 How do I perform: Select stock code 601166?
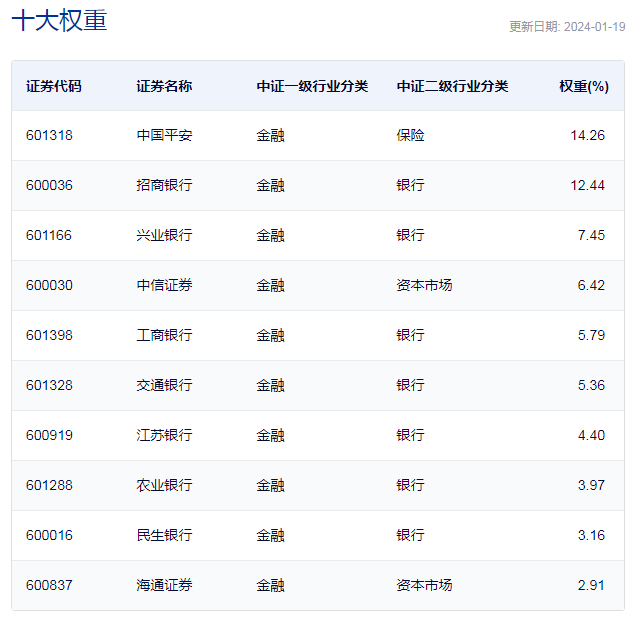(49, 235)
